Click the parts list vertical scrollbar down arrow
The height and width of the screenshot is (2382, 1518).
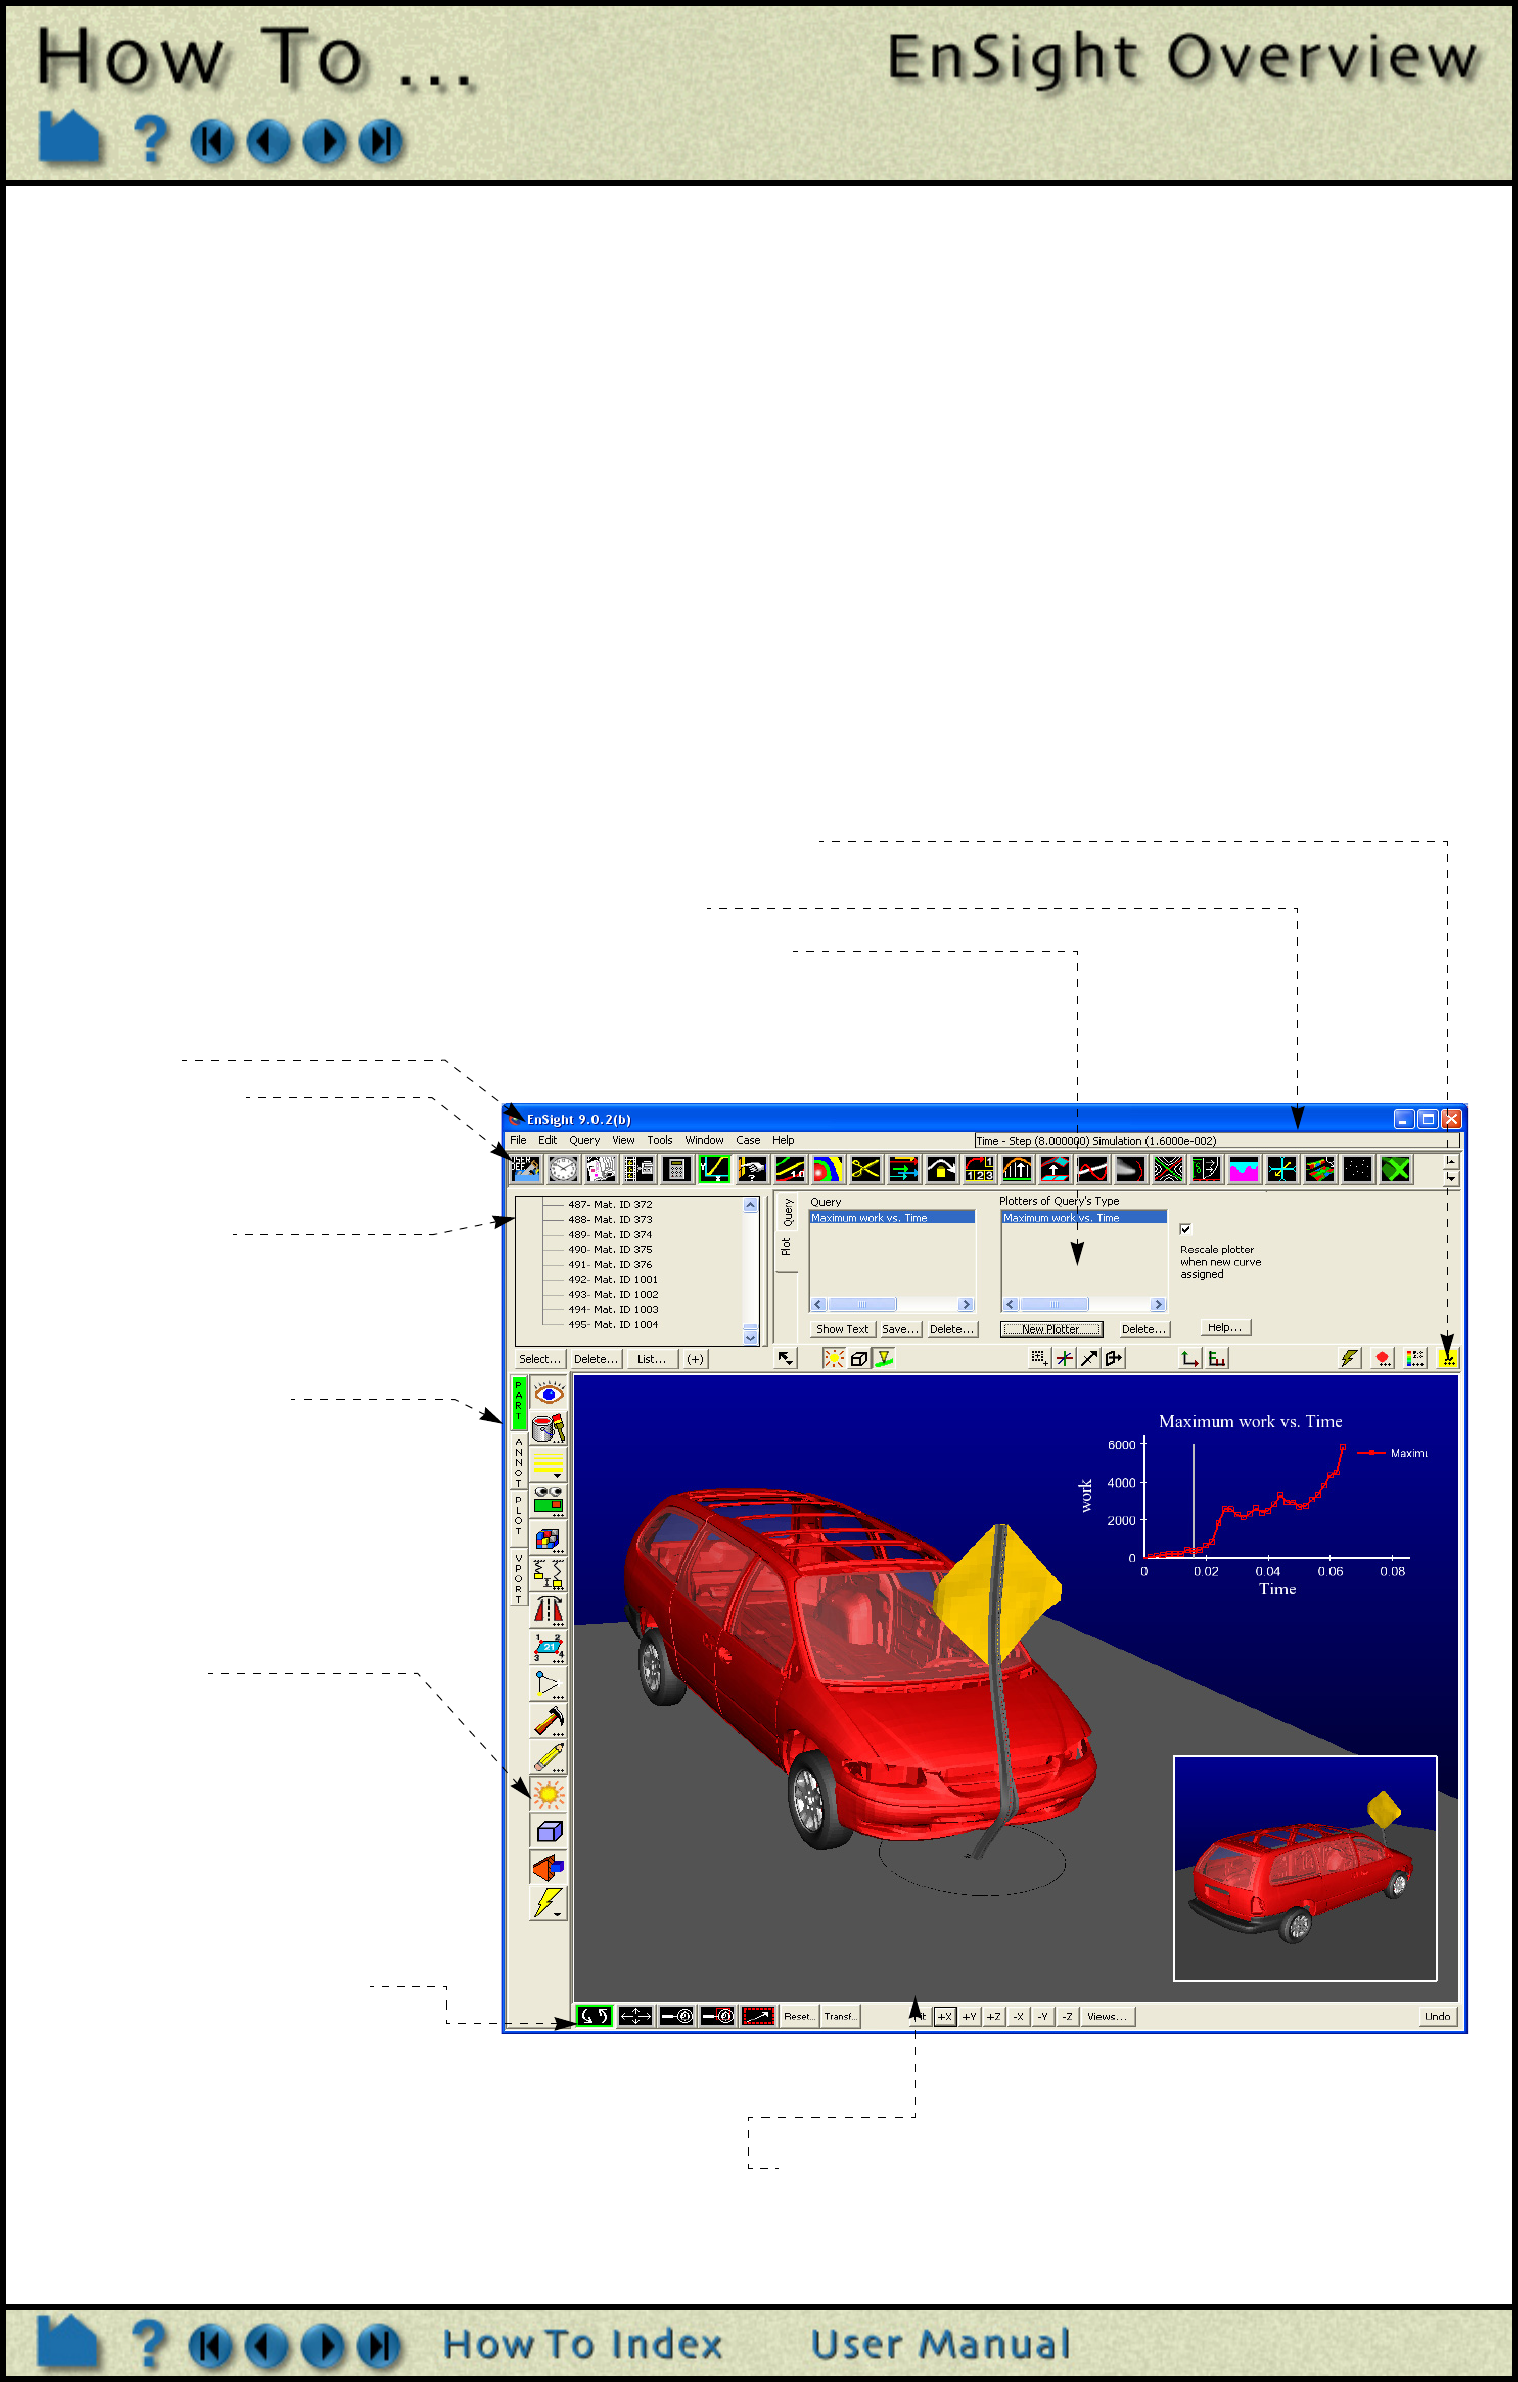click(751, 1337)
